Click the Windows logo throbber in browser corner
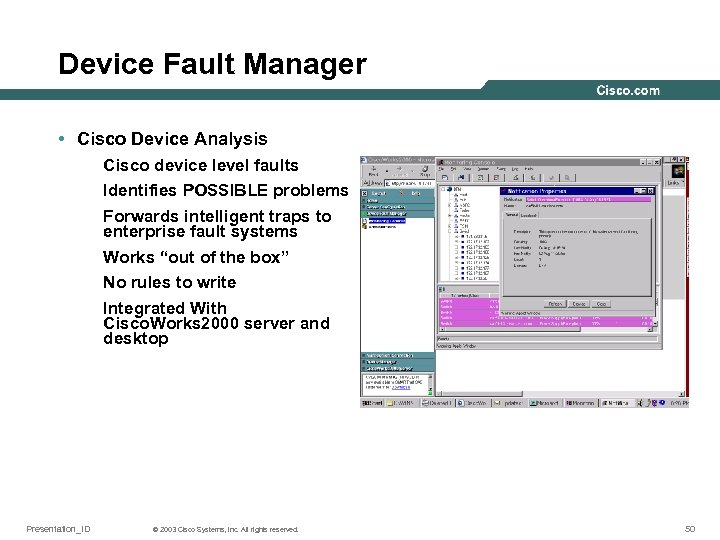The image size is (720, 540). click(678, 171)
